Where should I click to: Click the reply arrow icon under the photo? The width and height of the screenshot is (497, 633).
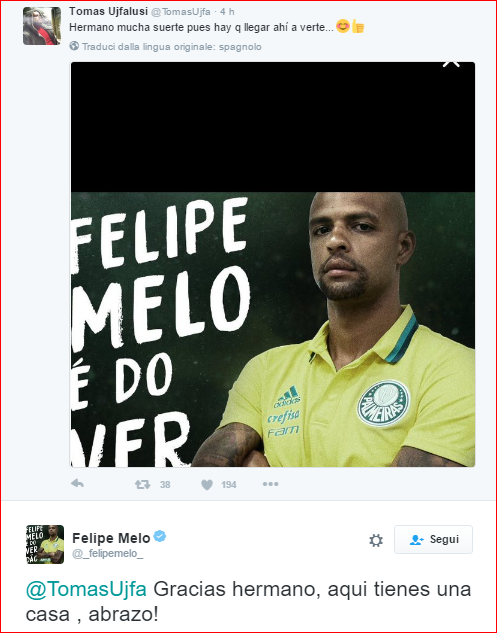tap(77, 483)
